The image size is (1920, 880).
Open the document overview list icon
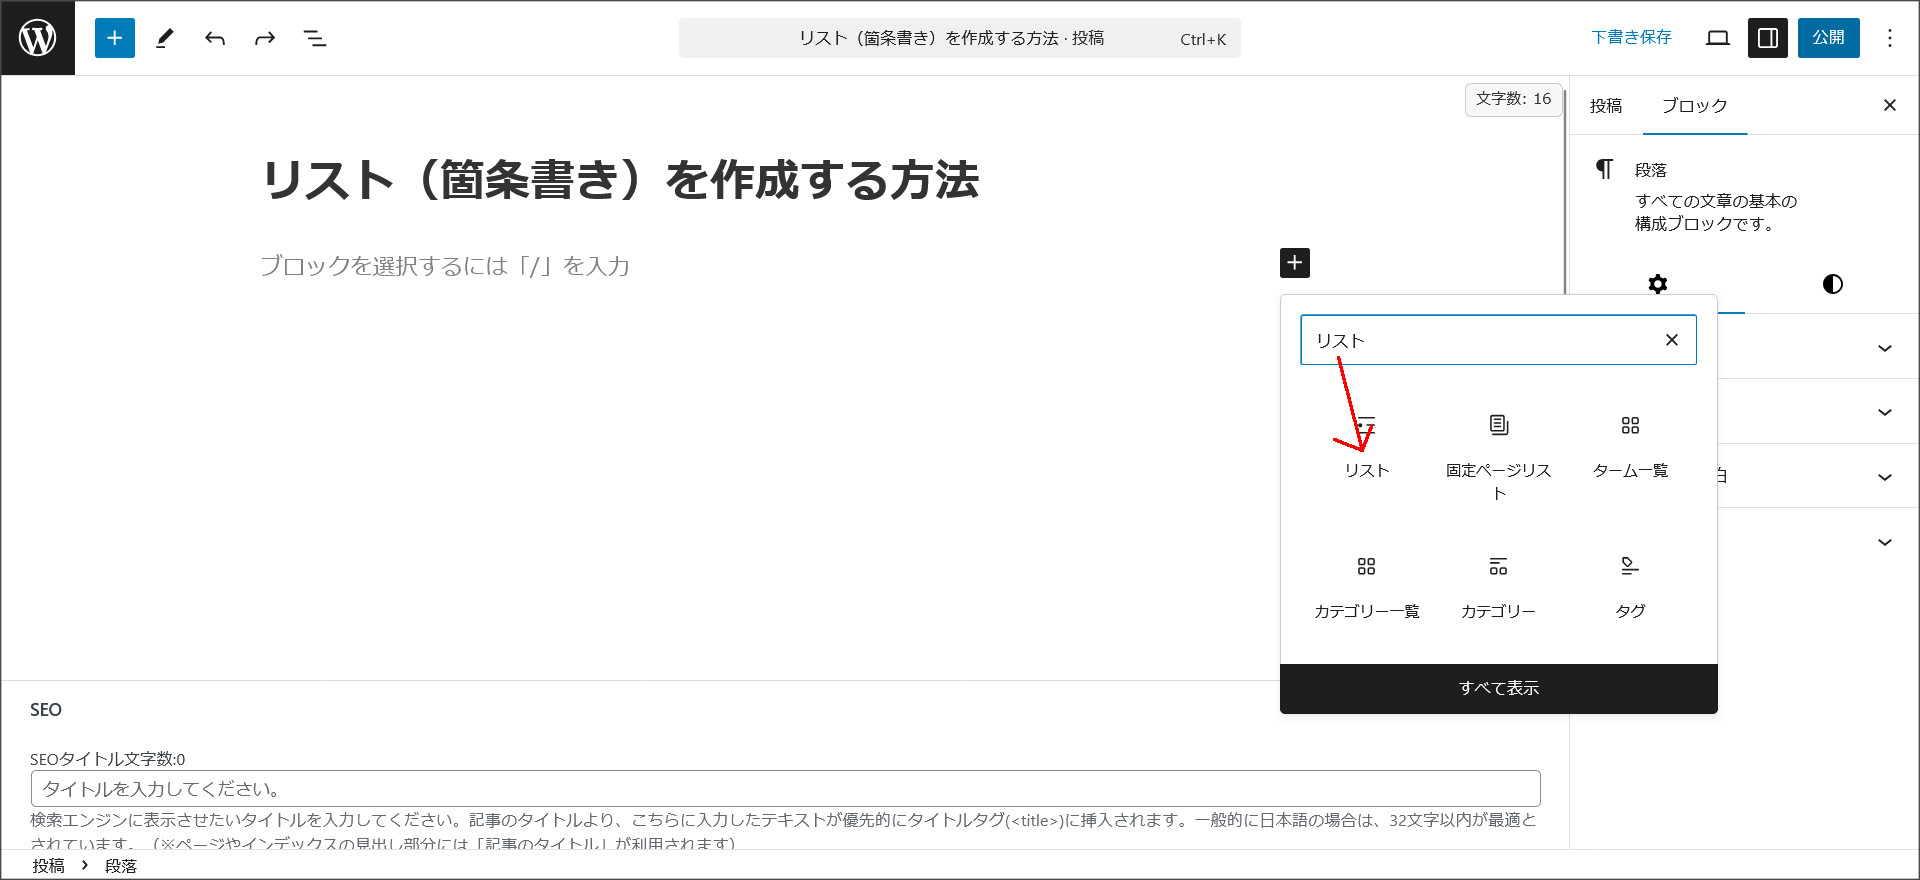[x=315, y=38]
